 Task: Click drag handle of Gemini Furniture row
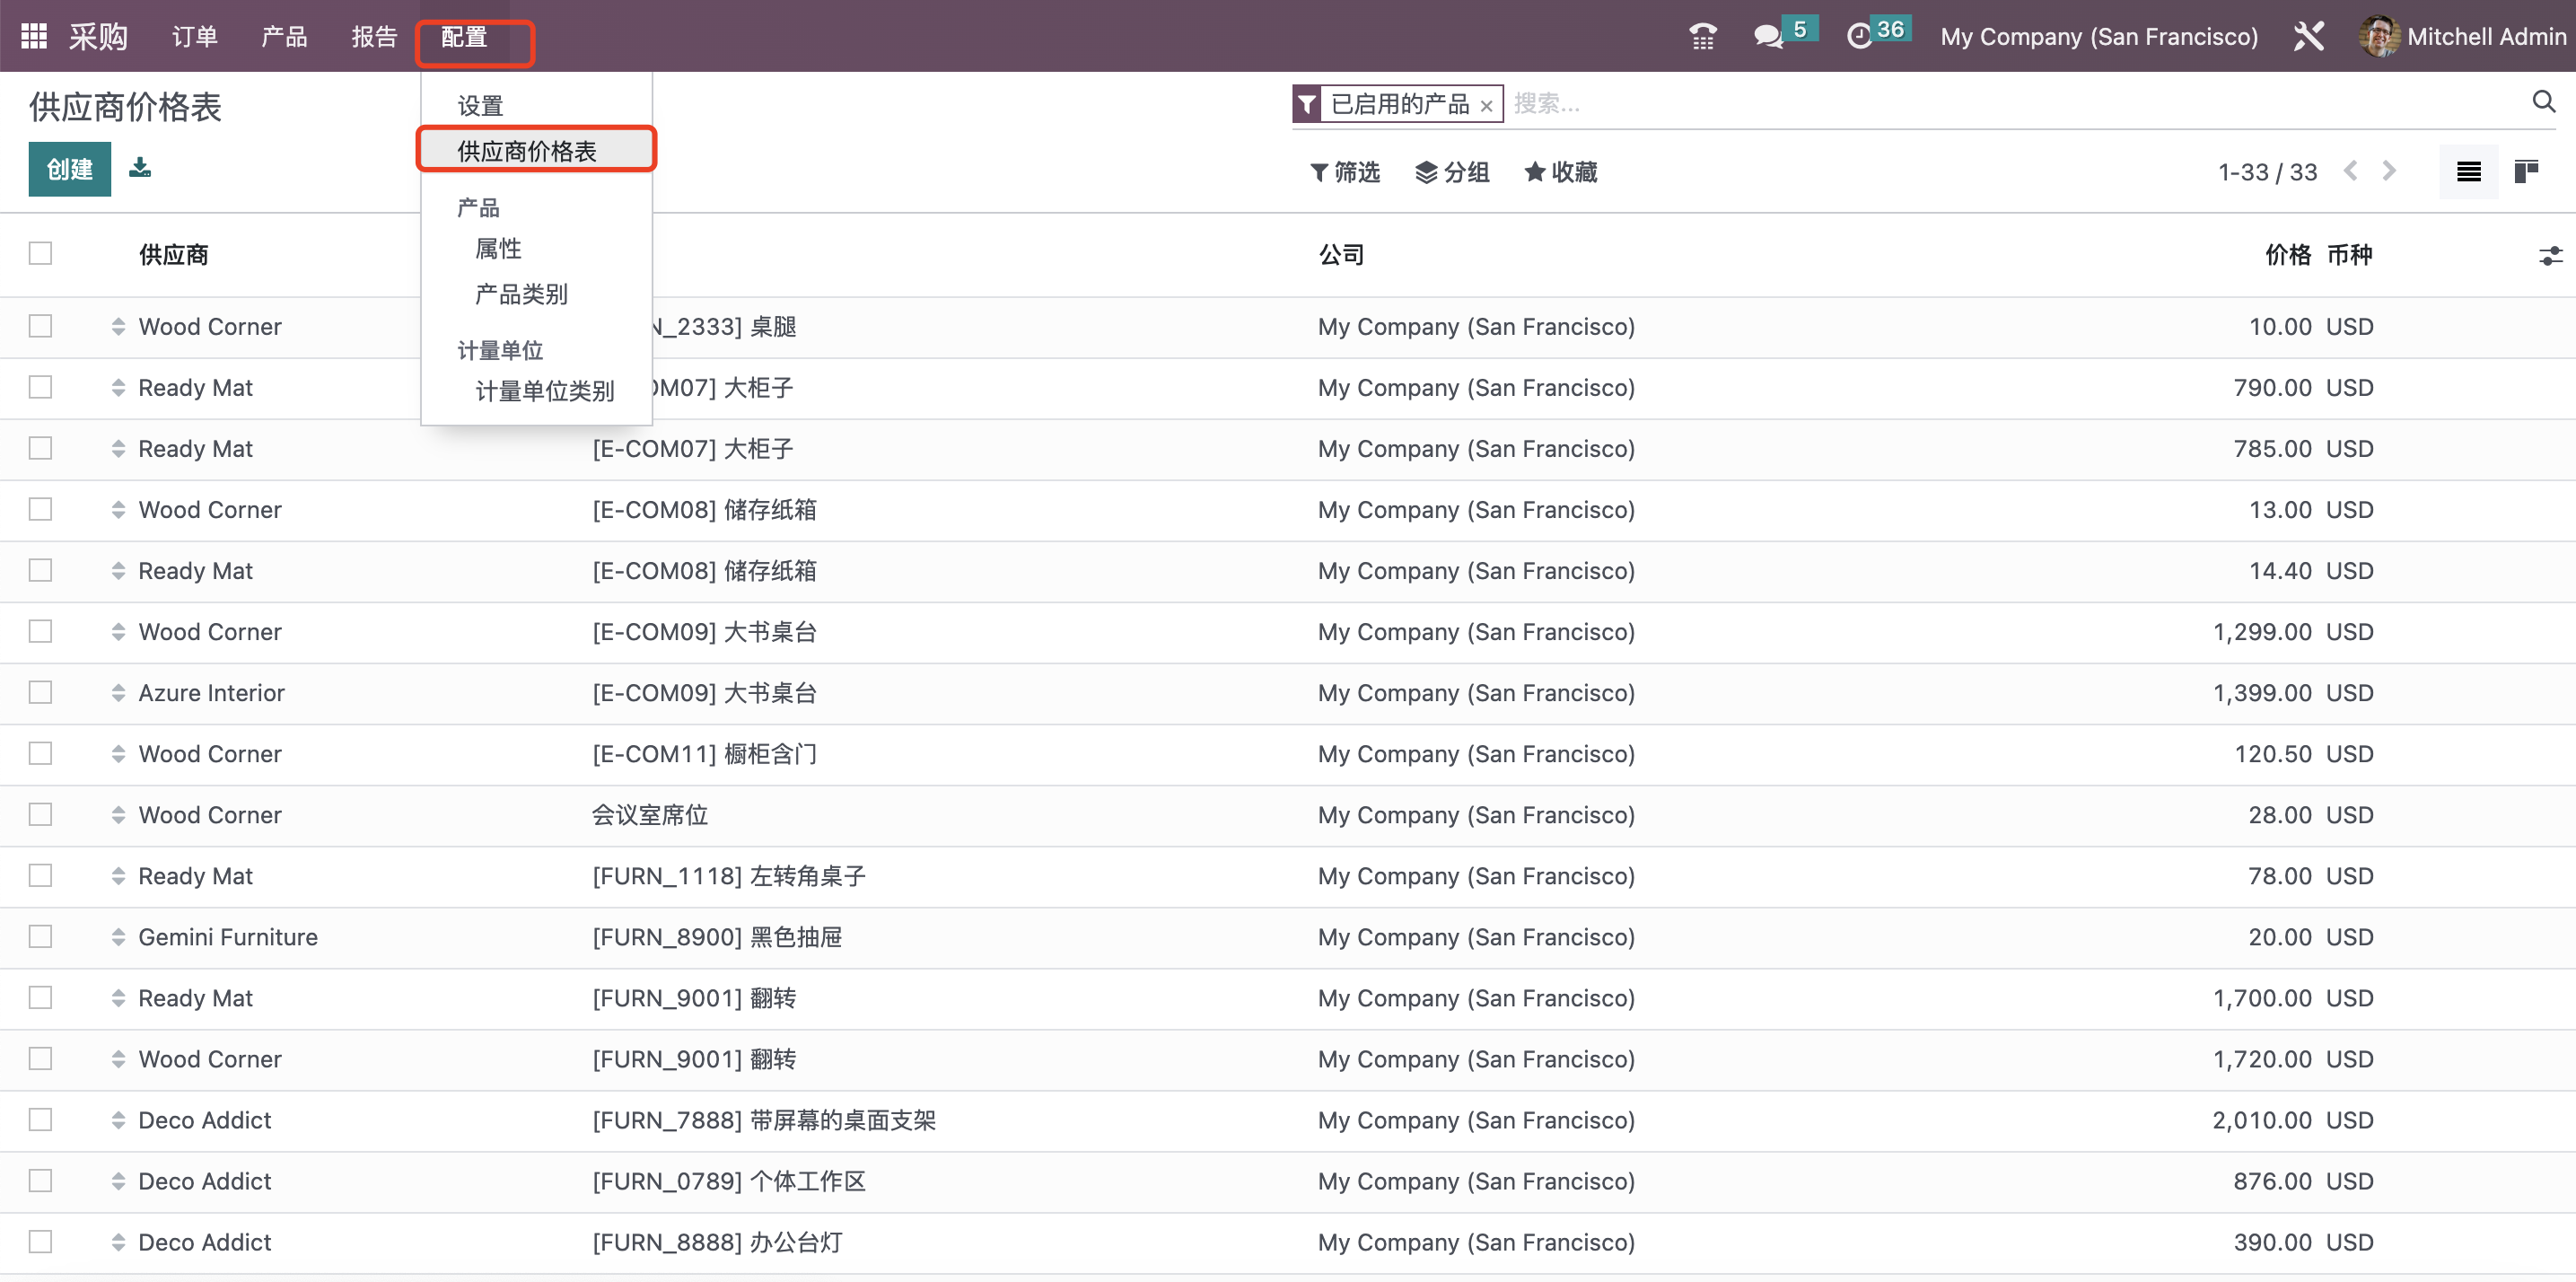coord(118,937)
